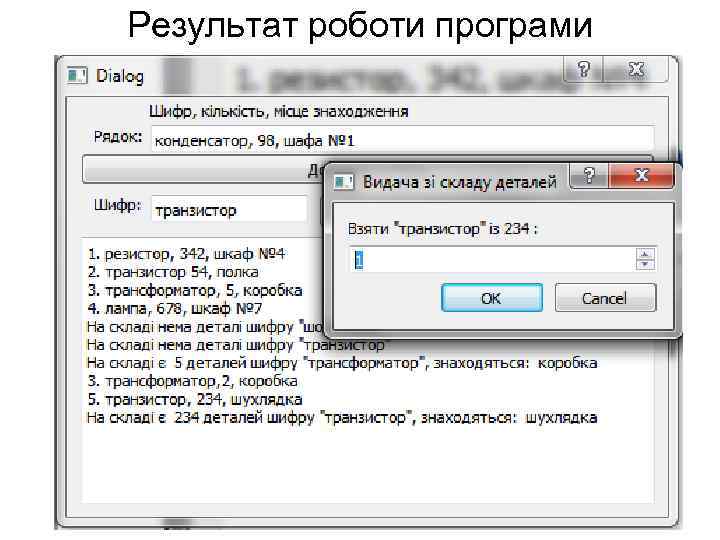This screenshot has width=720, height=540.
Task: Click the Dialog window app icon
Action: pos(77,75)
